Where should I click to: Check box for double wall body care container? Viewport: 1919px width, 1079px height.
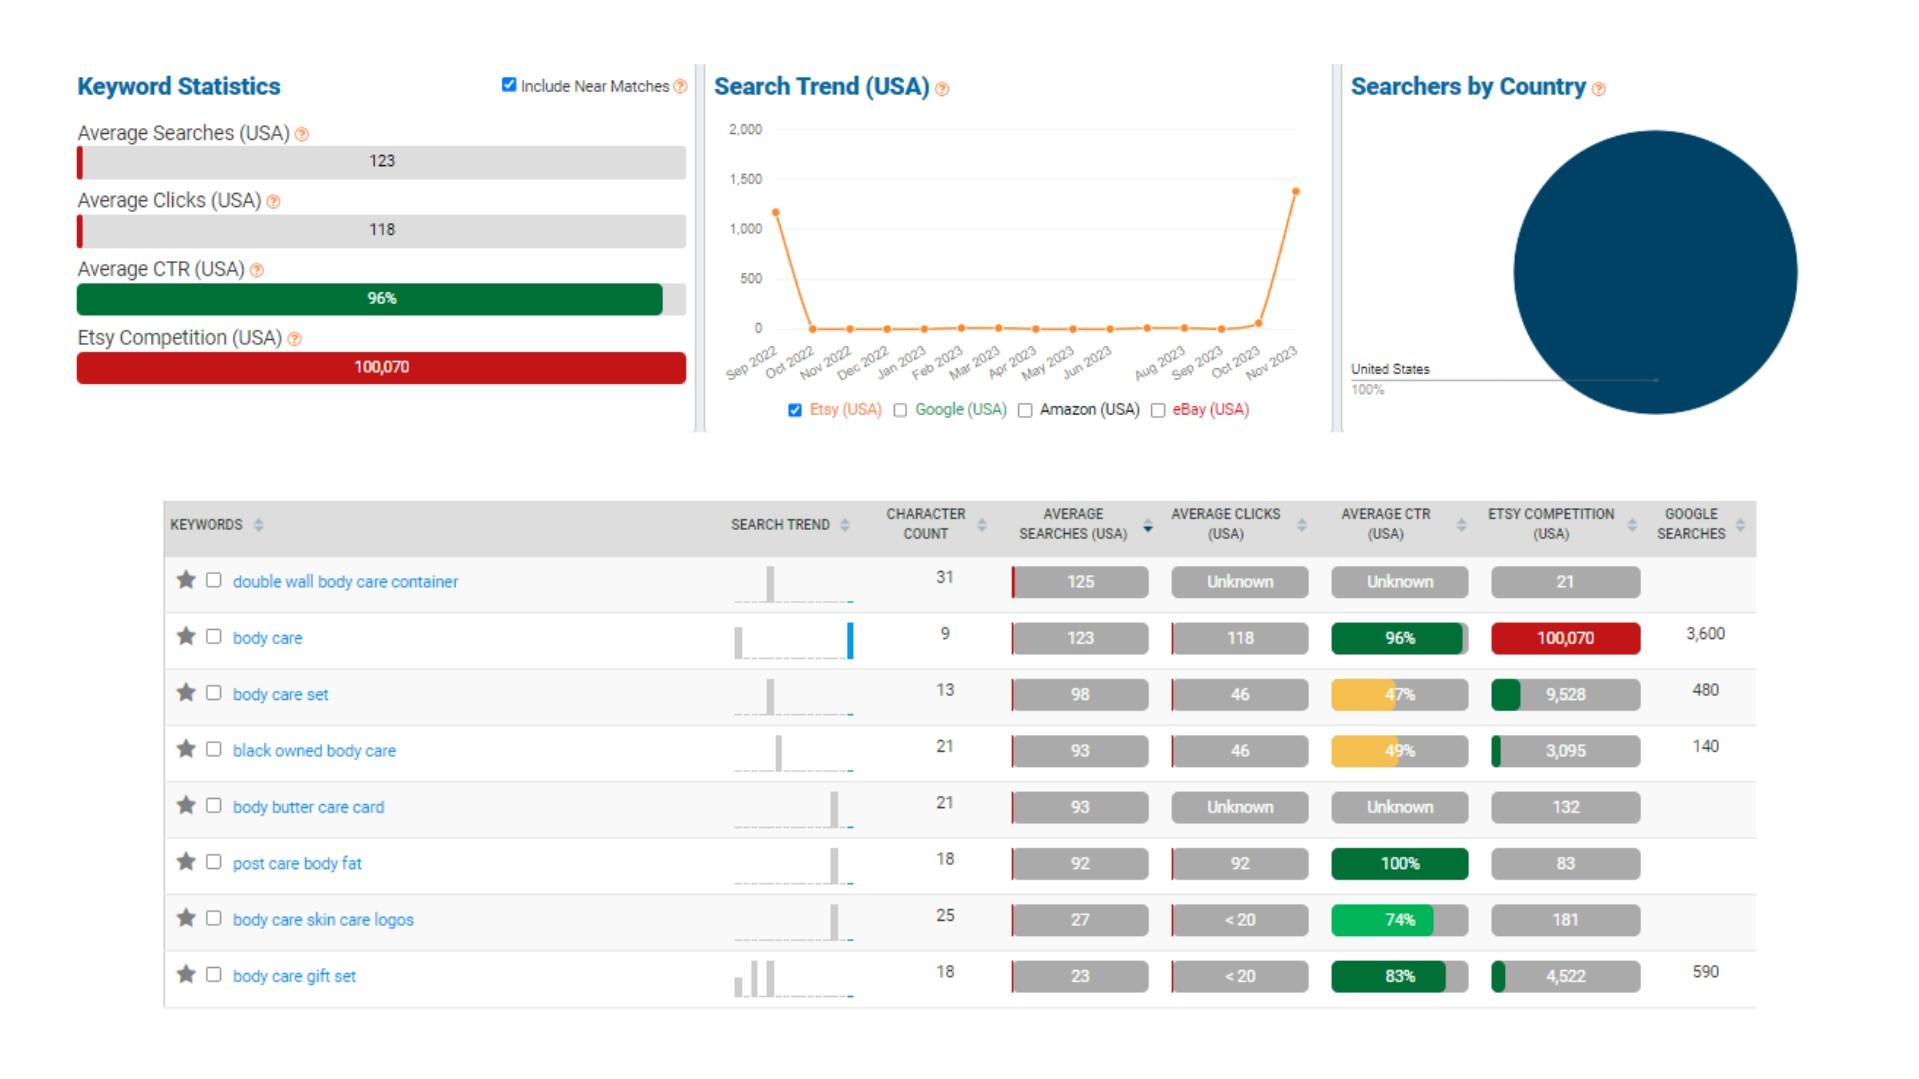point(213,580)
